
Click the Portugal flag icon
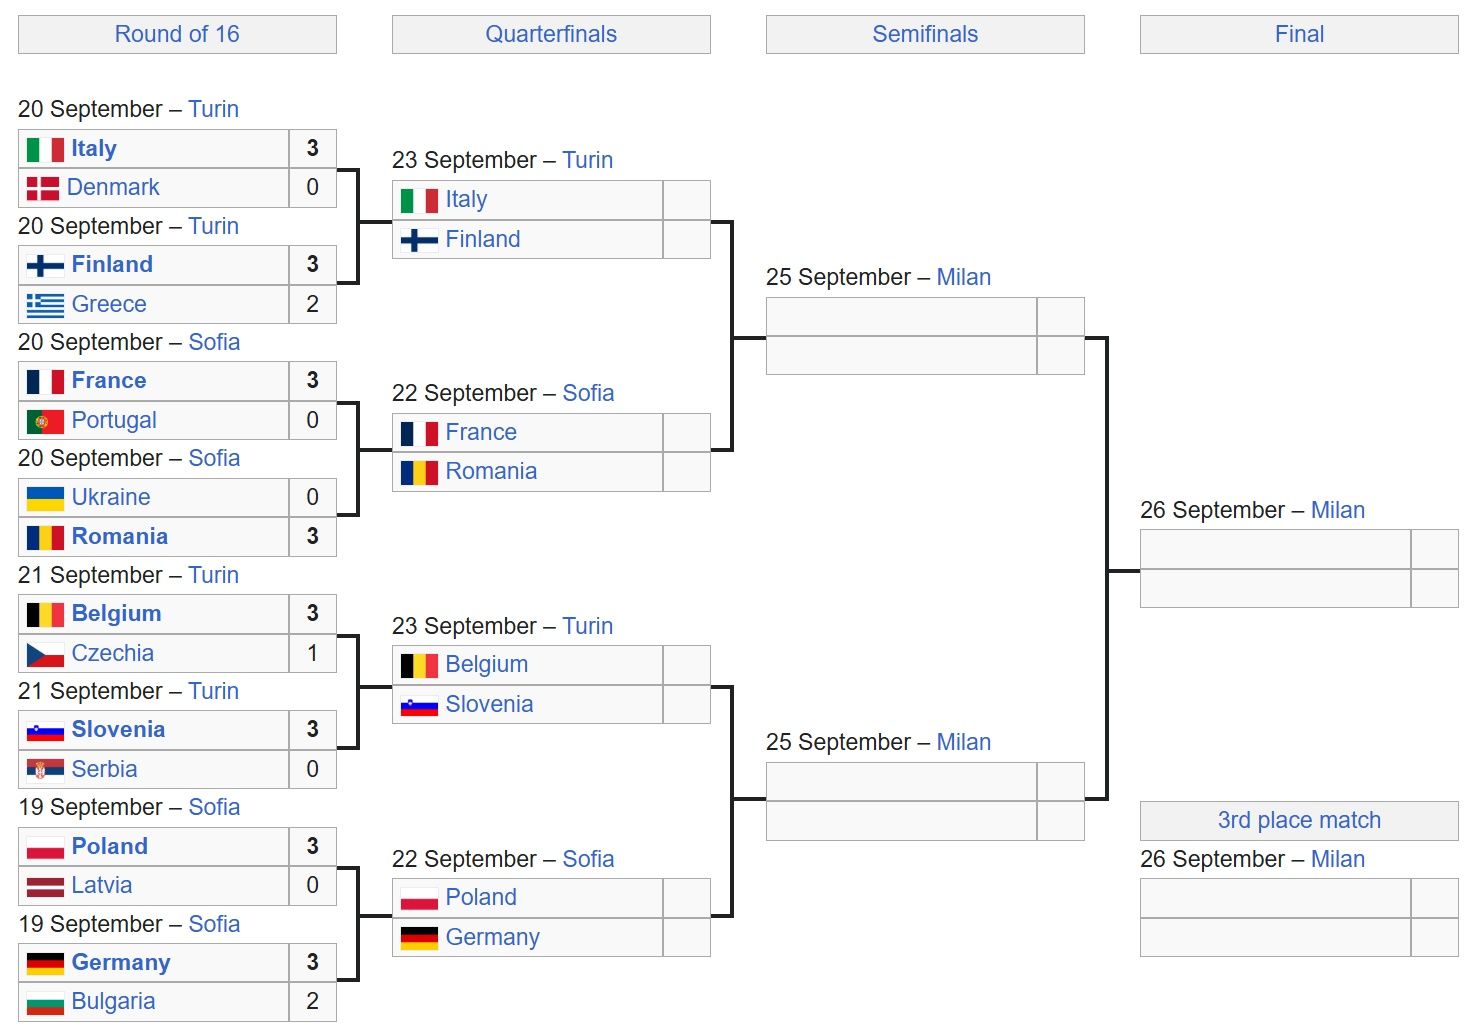tap(45, 421)
